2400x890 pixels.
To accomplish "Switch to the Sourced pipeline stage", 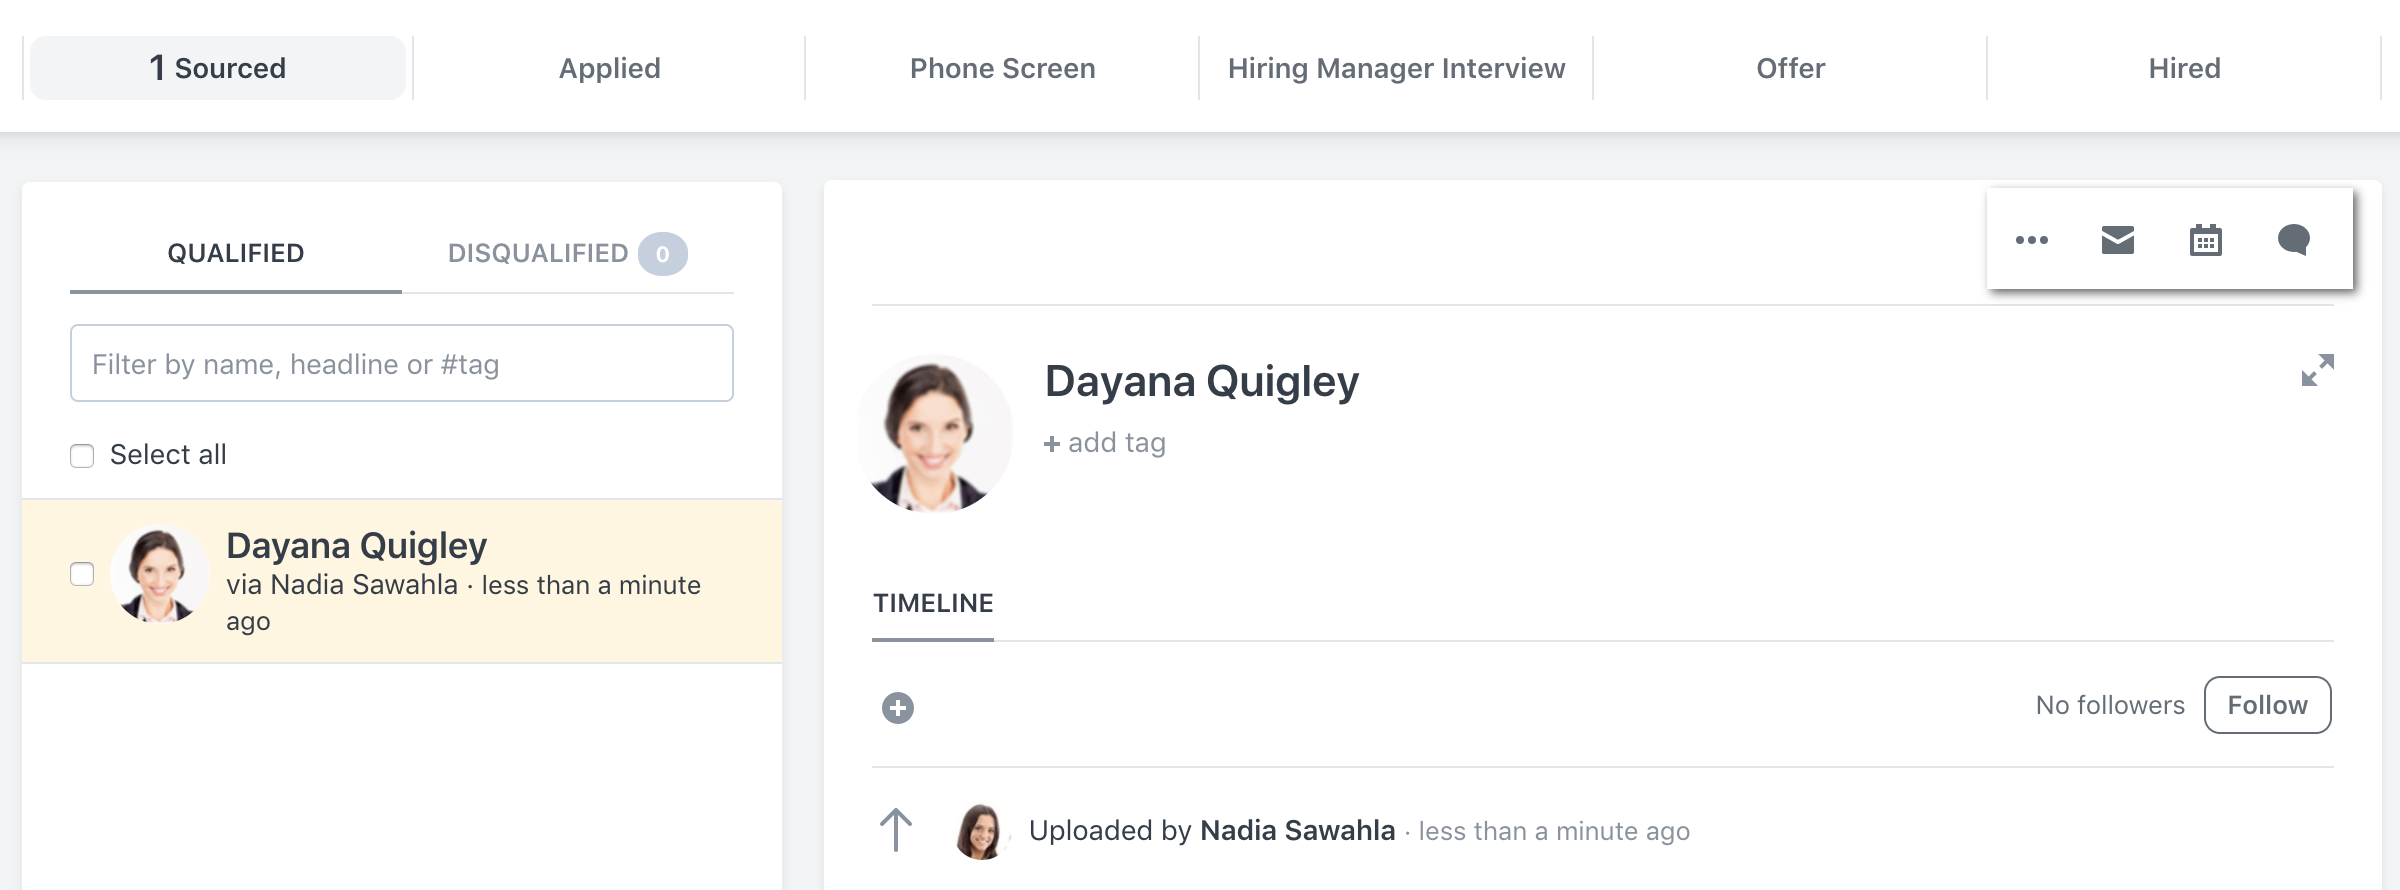I will coord(218,68).
